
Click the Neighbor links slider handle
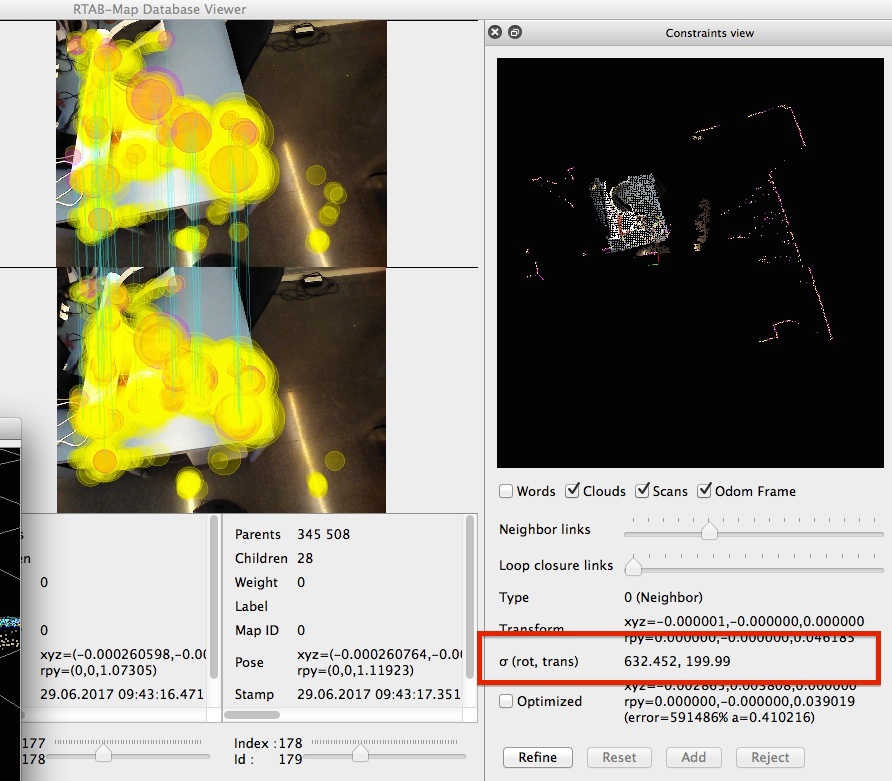pyautogui.click(x=709, y=532)
